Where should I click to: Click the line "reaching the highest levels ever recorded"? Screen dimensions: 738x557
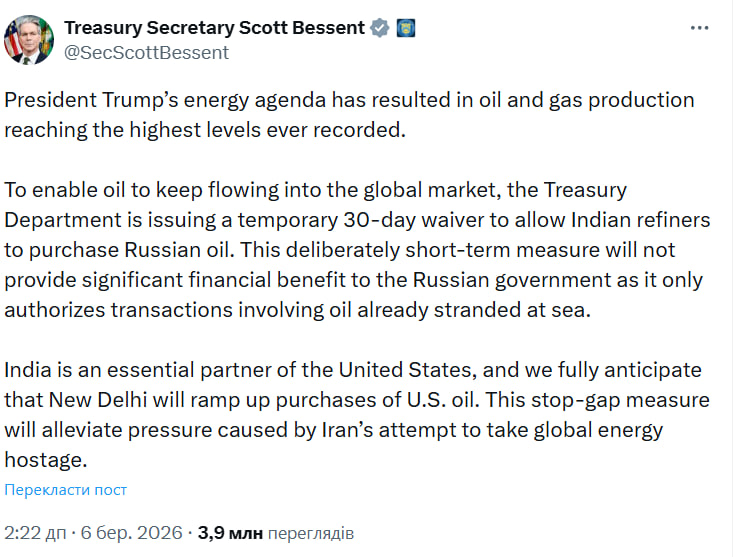click(205, 127)
